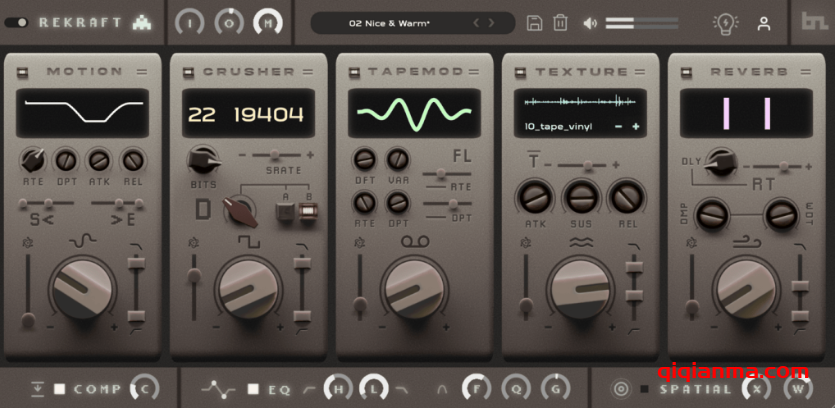Enable the EQ checkbox
The height and width of the screenshot is (408, 835).
253,389
